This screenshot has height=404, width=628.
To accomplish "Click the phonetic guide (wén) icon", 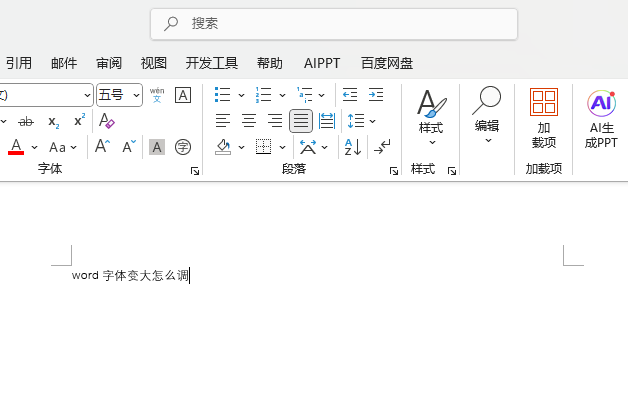I will [157, 95].
